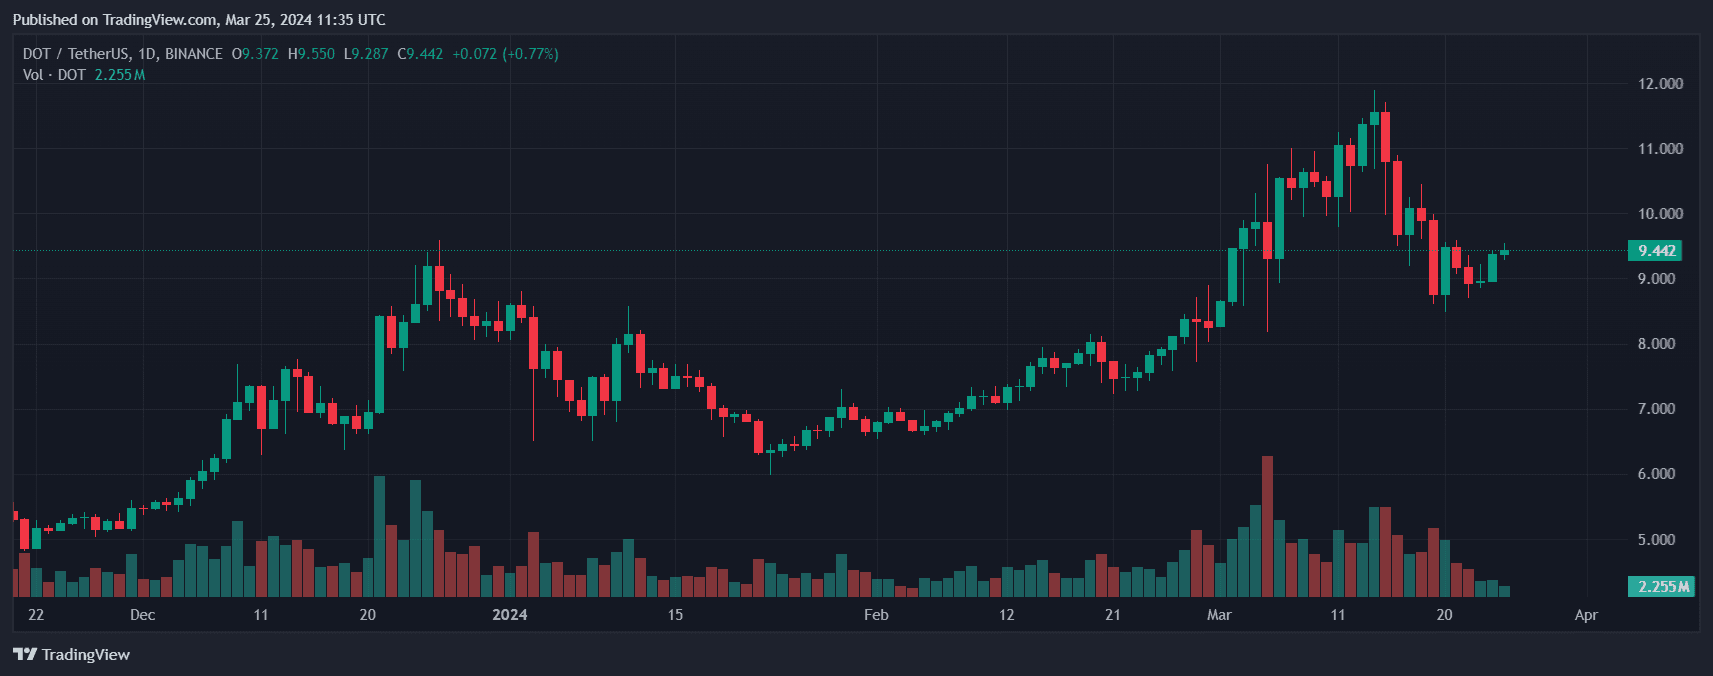Image resolution: width=1713 pixels, height=676 pixels.
Task: Click the 10.000 price level label
Action: coord(1660,214)
